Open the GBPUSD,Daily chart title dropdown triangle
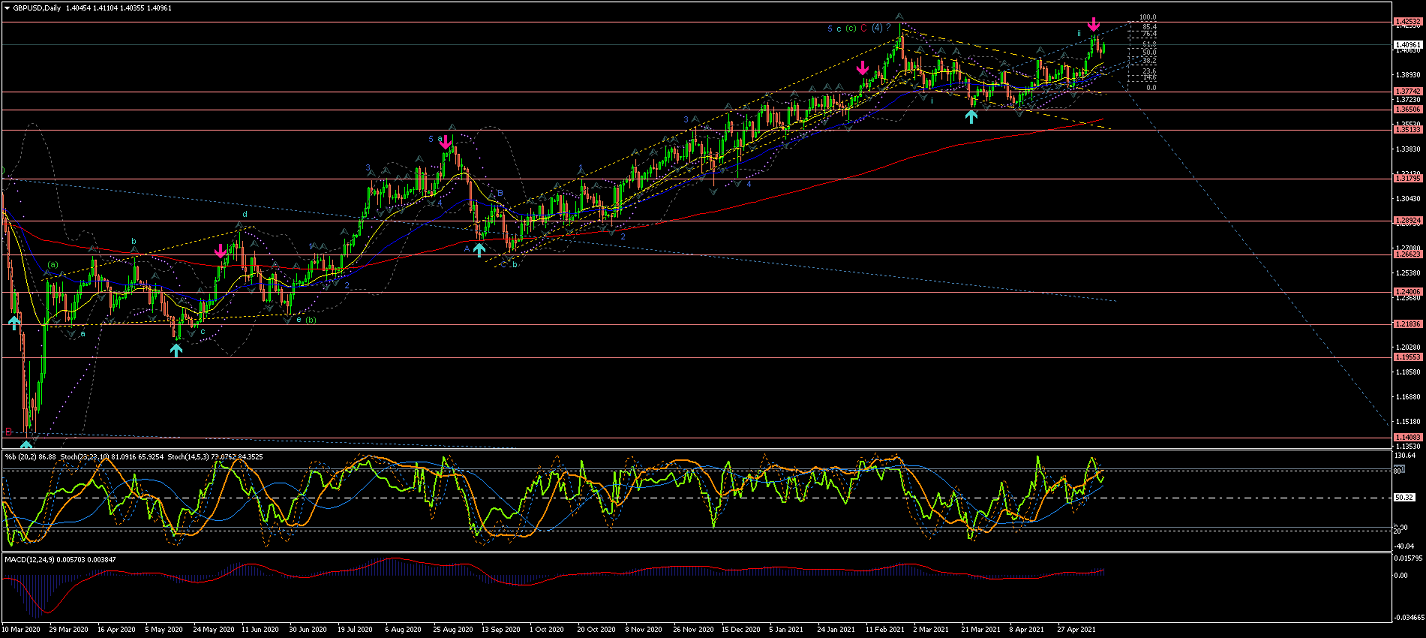This screenshot has width=1426, height=638. [7, 8]
